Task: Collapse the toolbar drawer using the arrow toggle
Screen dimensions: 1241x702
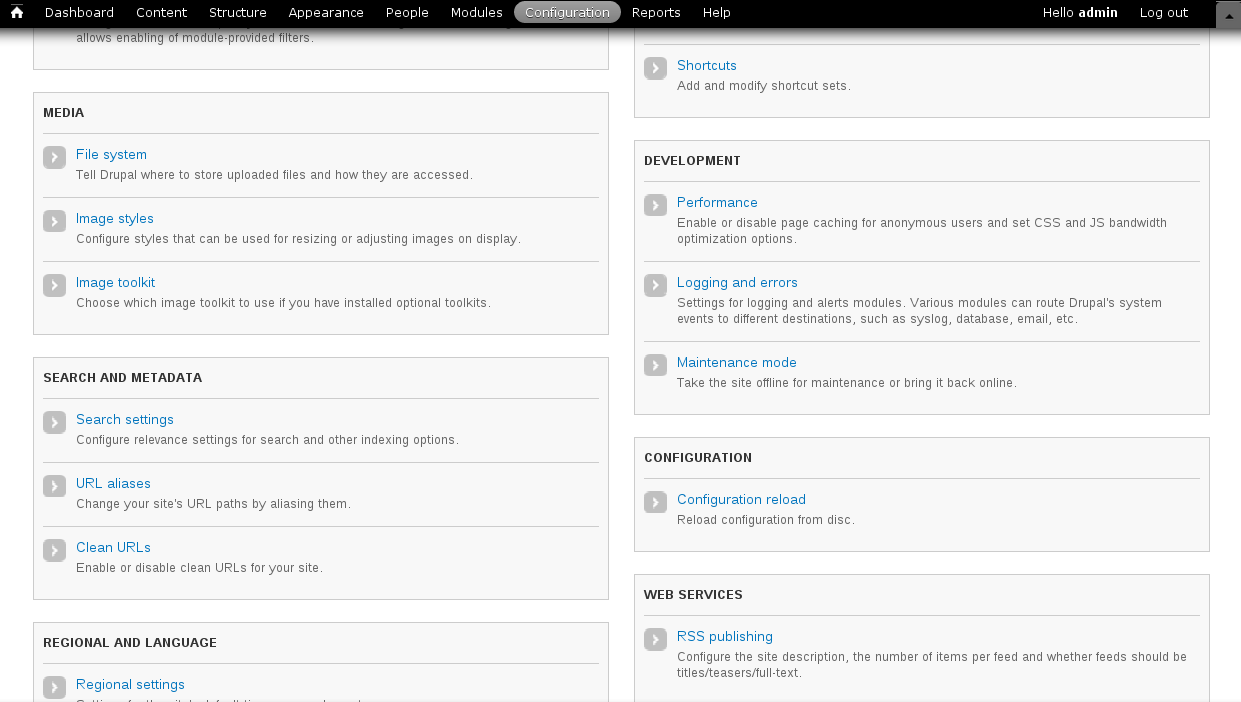Action: (x=1227, y=14)
